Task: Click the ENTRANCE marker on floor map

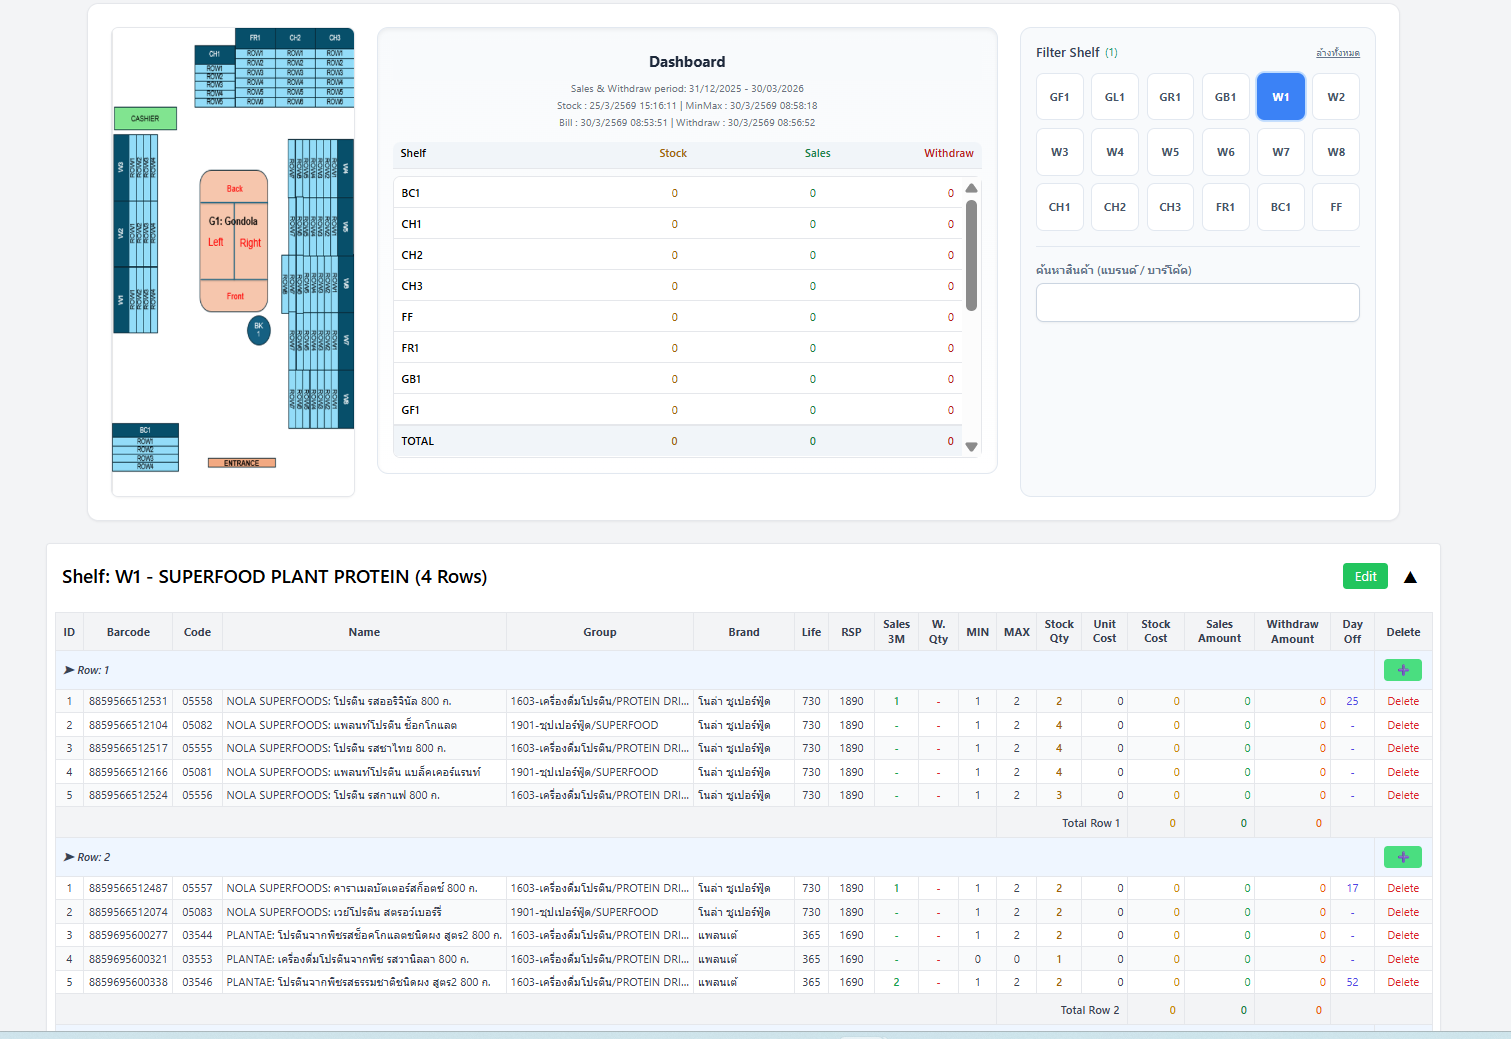Action: [x=241, y=463]
